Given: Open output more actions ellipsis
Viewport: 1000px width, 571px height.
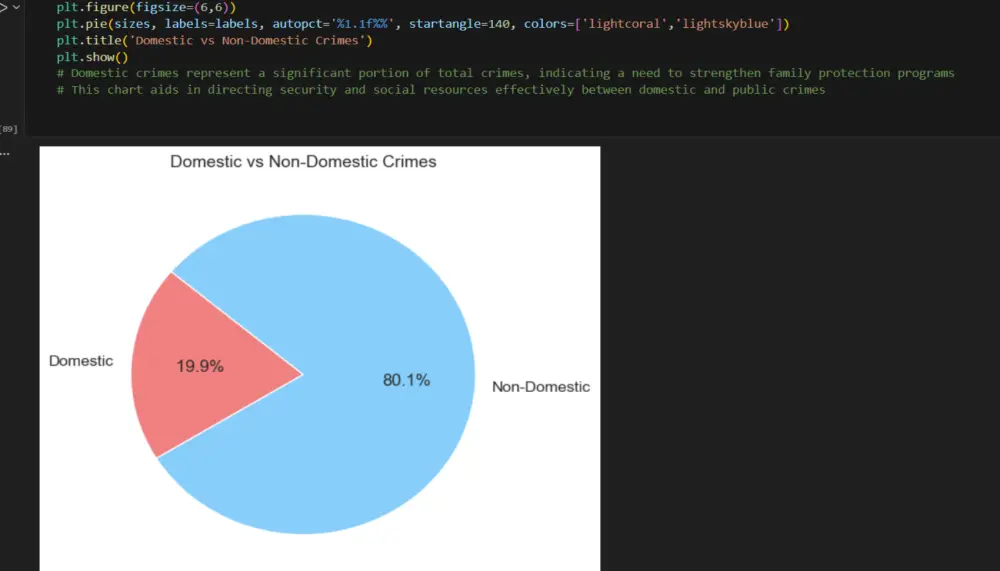Looking at the screenshot, I should click(5, 154).
